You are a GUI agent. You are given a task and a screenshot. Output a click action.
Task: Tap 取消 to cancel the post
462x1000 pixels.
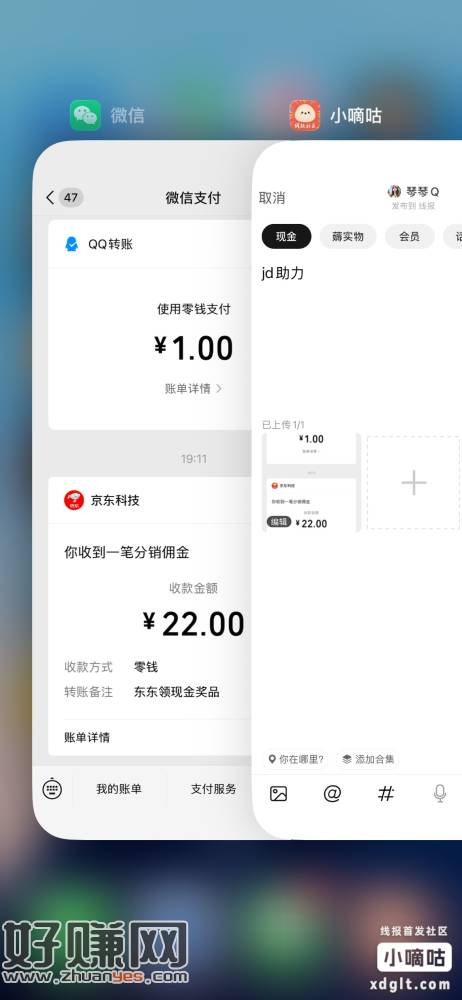pyautogui.click(x=272, y=198)
